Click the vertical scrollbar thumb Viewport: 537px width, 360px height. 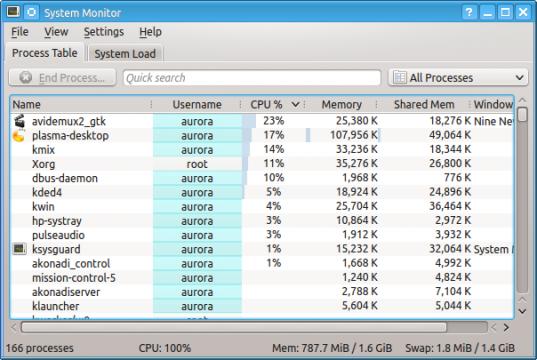(x=522, y=114)
